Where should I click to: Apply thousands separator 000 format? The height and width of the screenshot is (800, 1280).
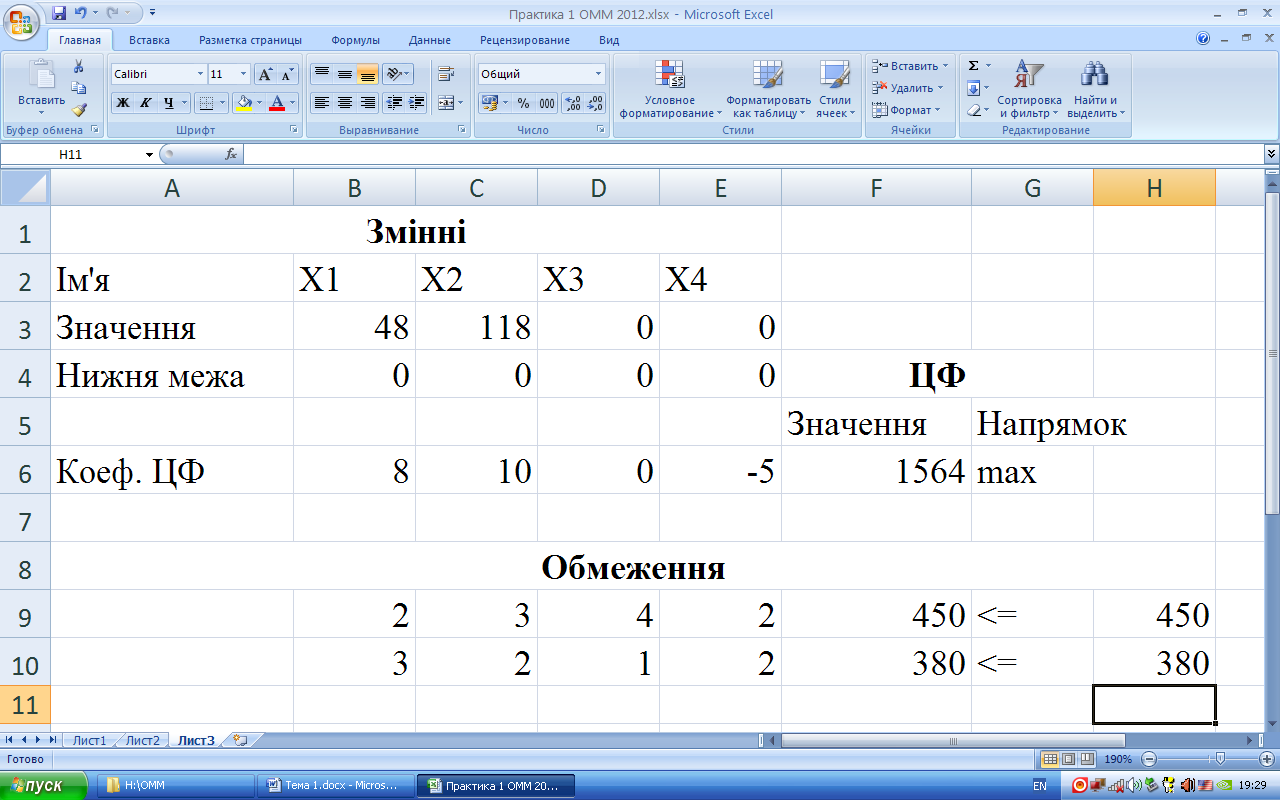[x=547, y=103]
